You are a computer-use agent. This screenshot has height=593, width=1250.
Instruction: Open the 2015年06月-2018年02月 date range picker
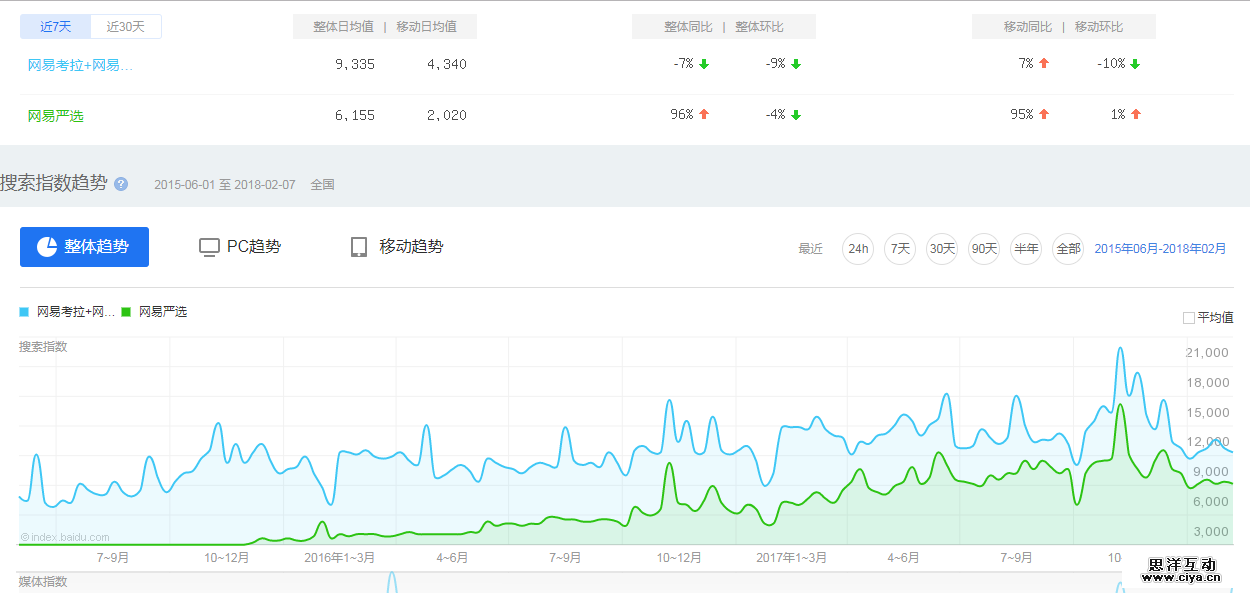[x=1160, y=249]
